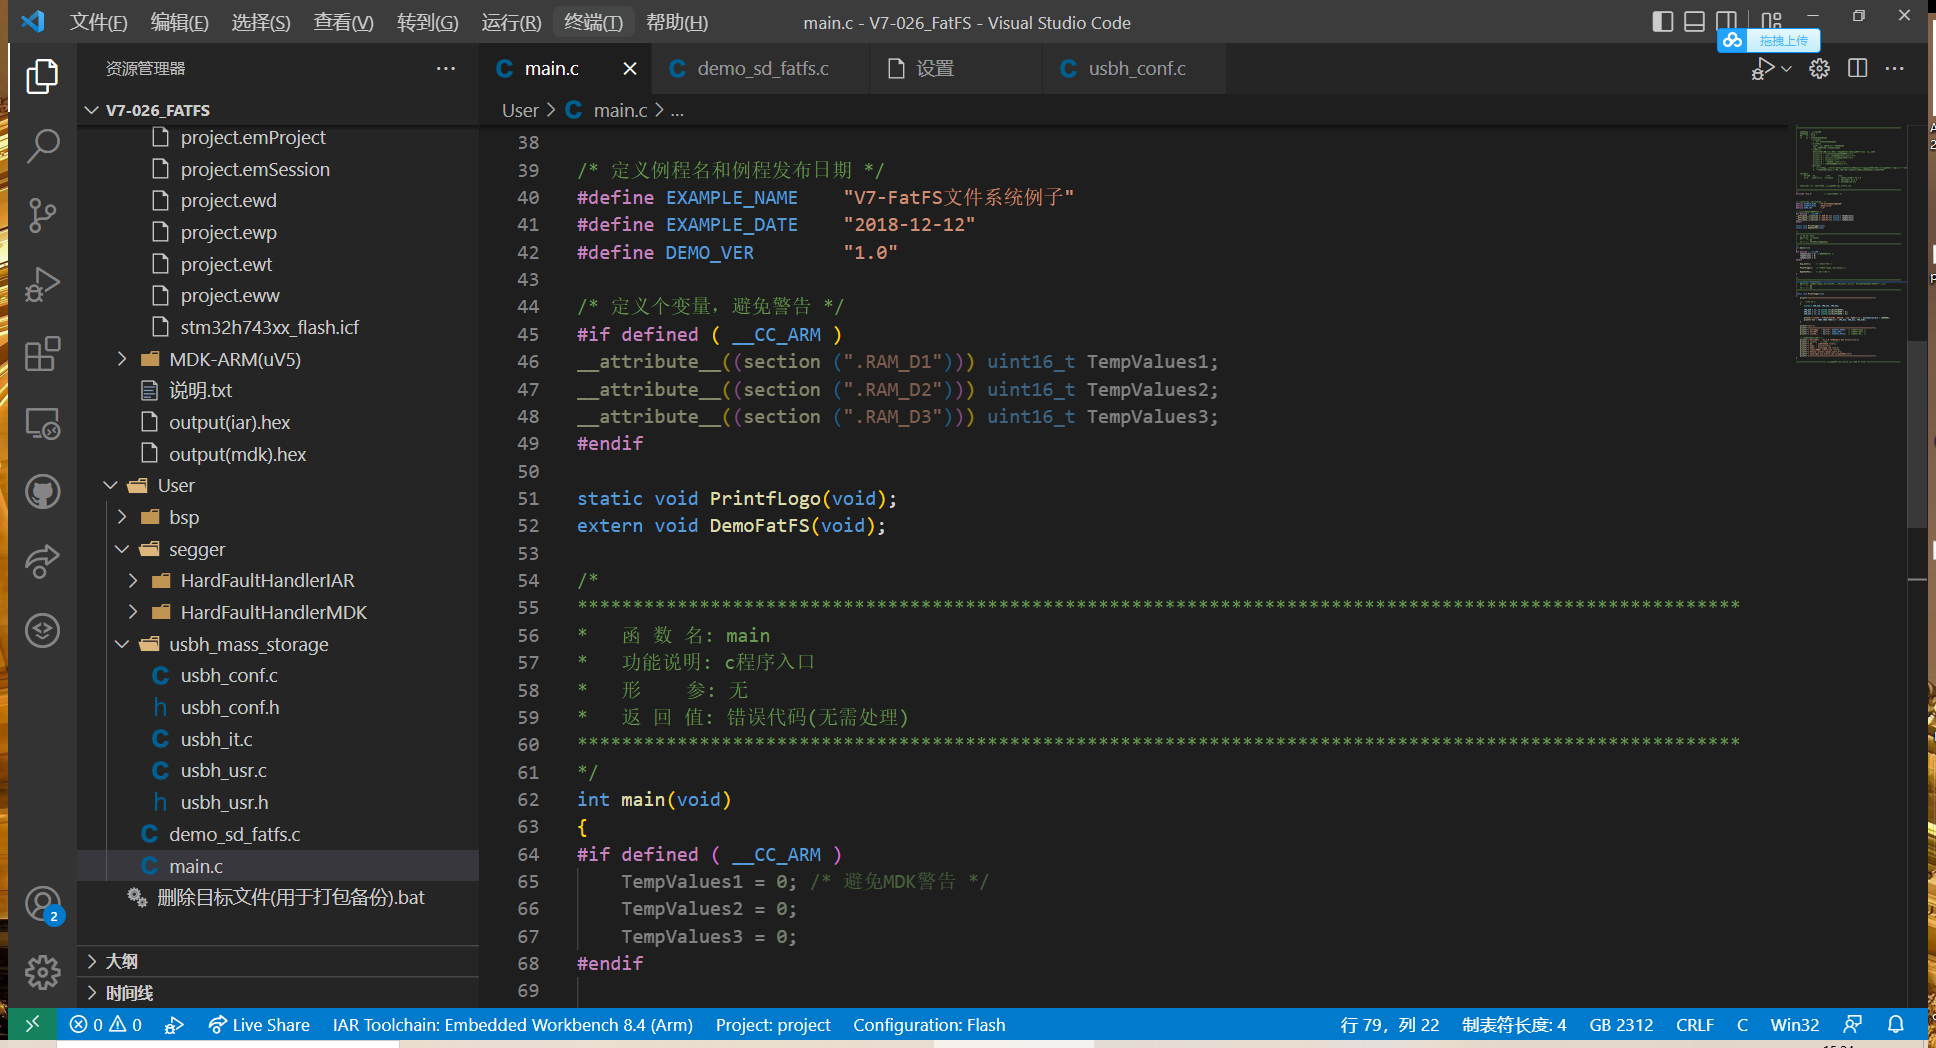Open the Manage gear in activity bar
This screenshot has width=1936, height=1048.
42,972
